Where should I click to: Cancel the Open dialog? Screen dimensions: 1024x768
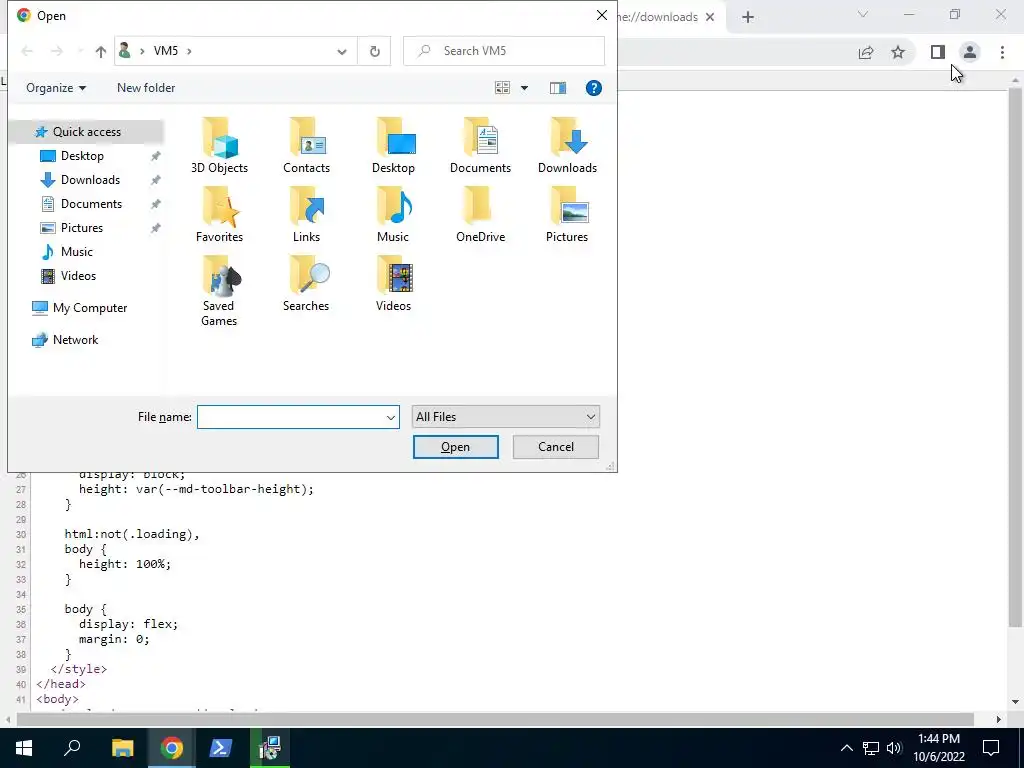click(x=556, y=447)
